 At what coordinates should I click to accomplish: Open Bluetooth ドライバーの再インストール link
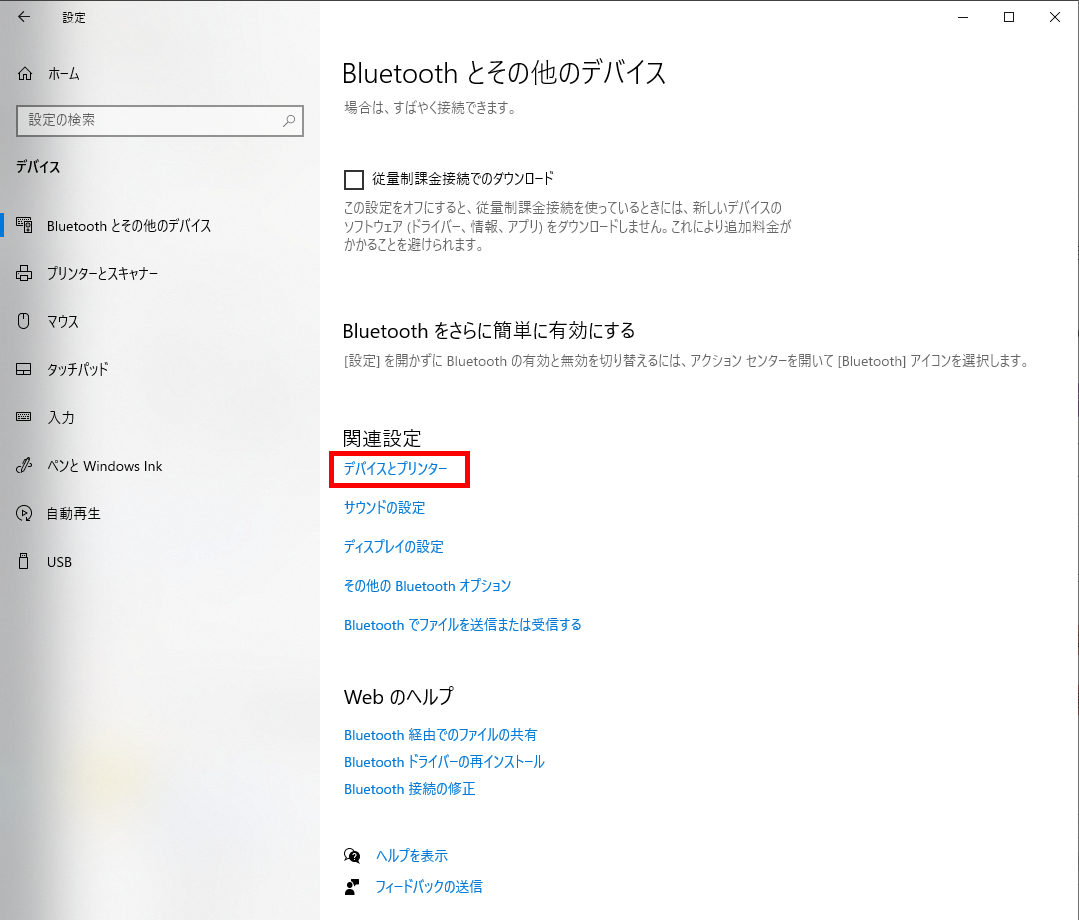tap(444, 762)
